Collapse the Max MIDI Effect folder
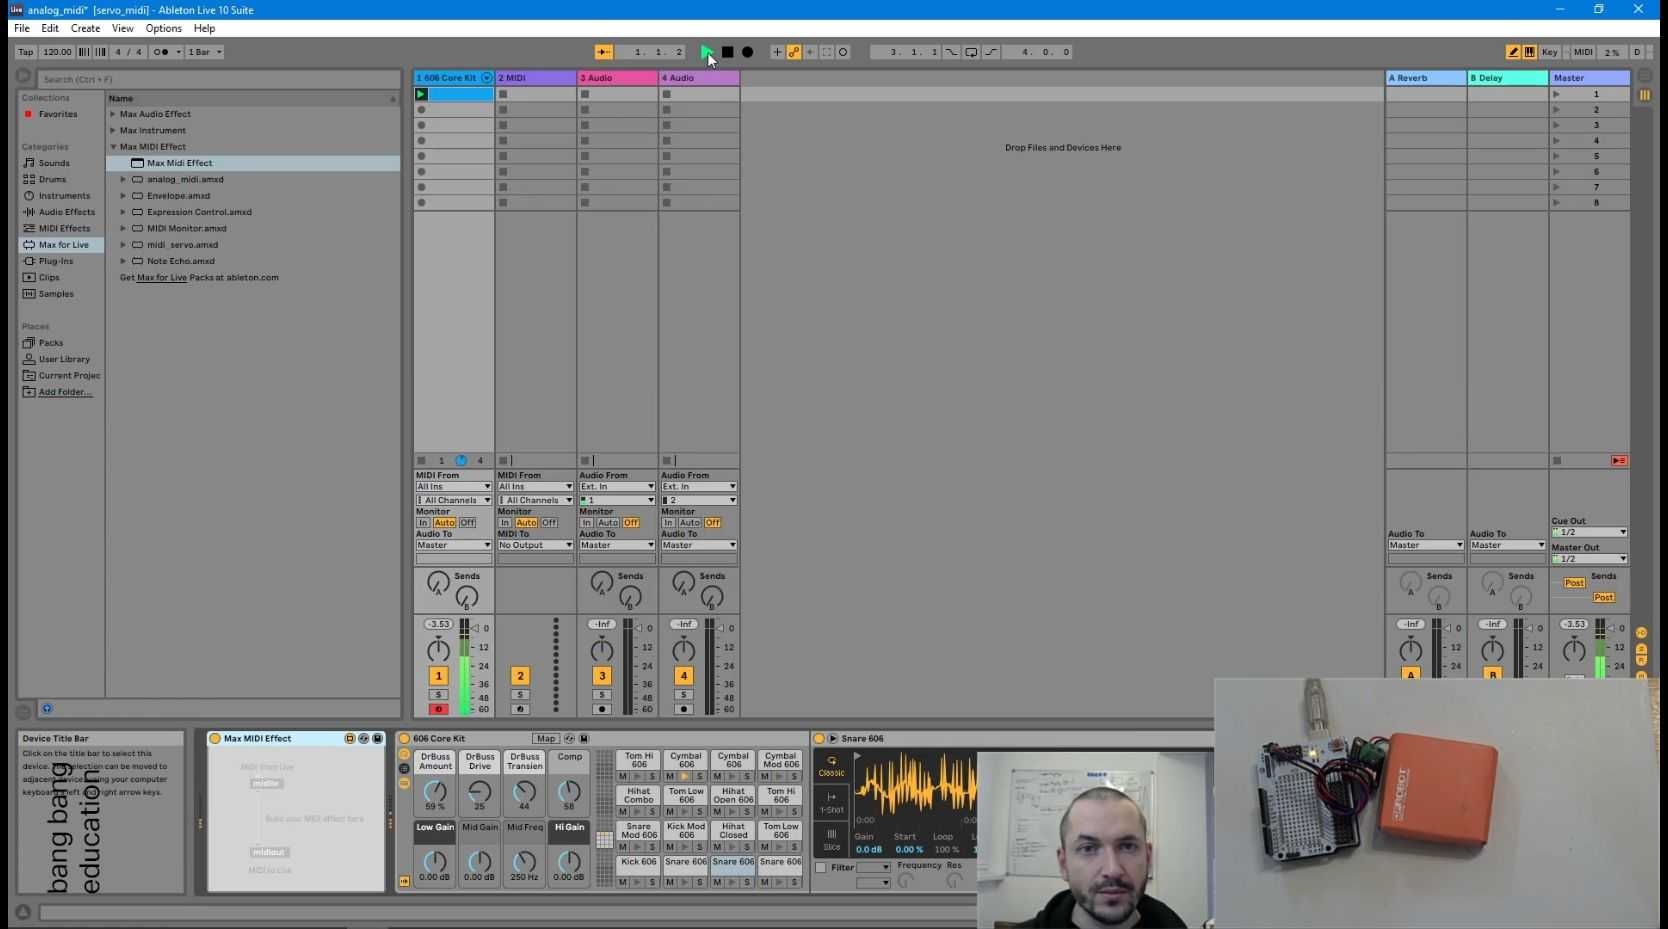Viewport: 1668px width, 929px height. (113, 147)
